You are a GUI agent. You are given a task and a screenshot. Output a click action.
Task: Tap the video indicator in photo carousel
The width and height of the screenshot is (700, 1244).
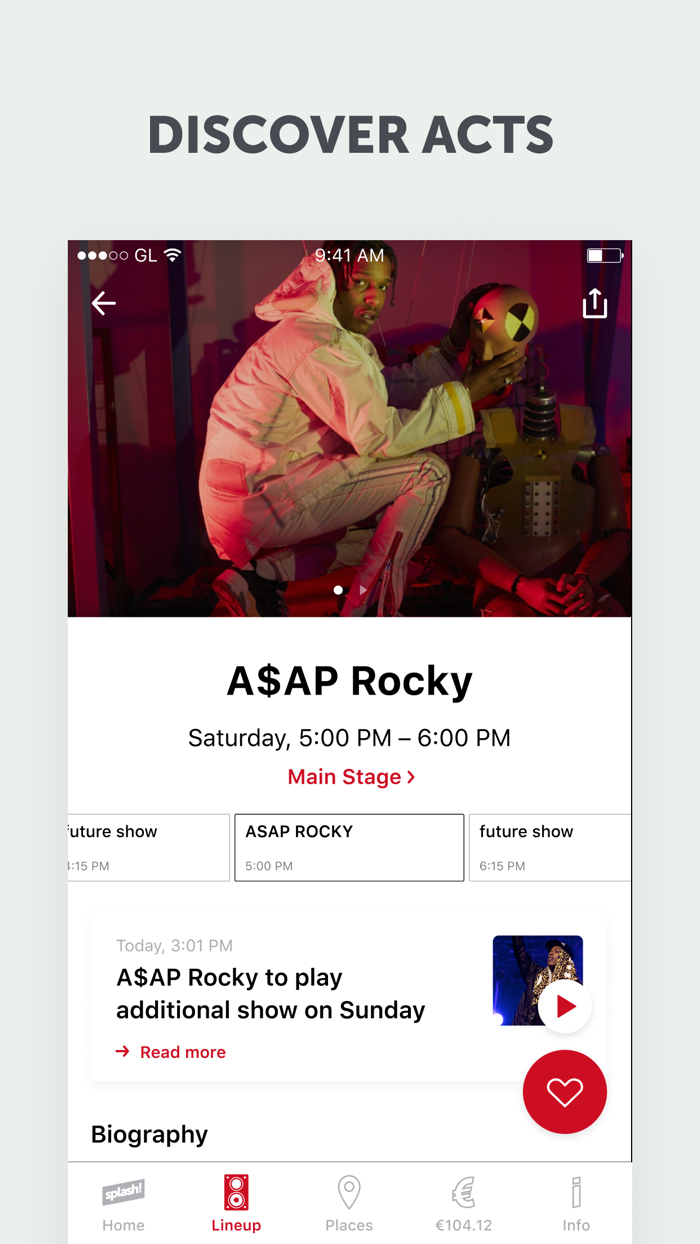tap(362, 590)
